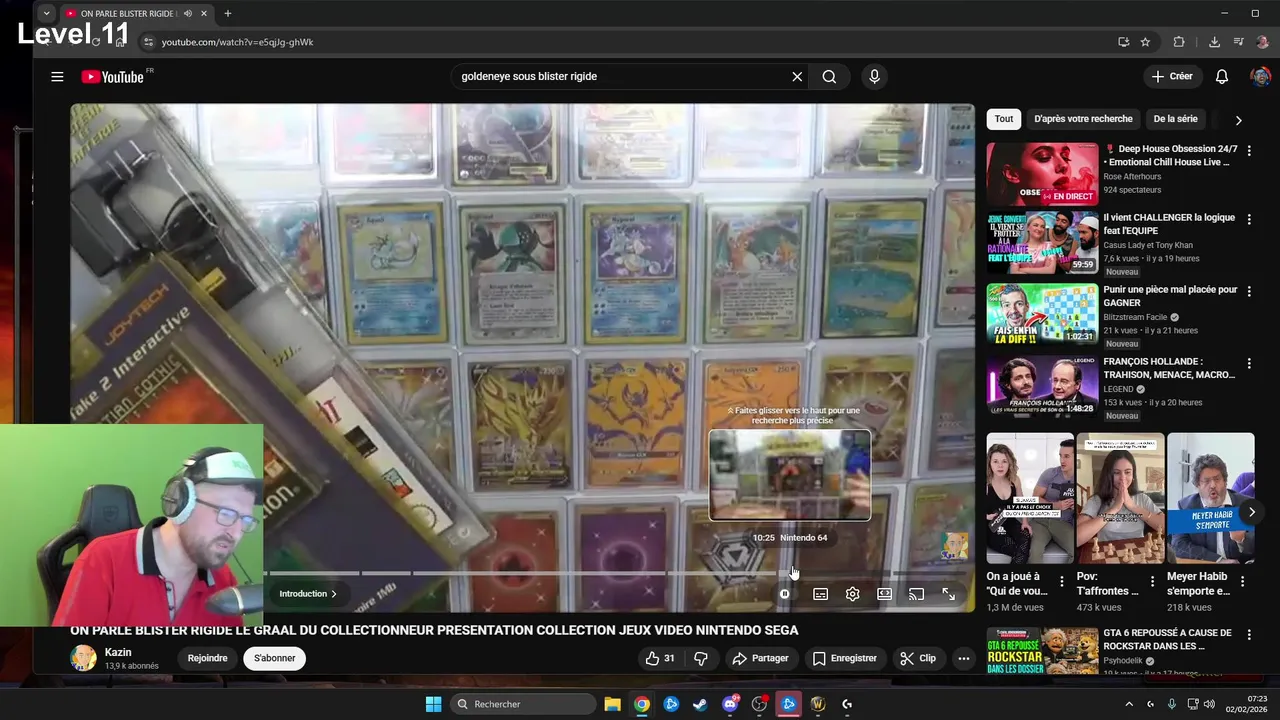Open File Explorer from the taskbar
Screen dimensions: 1280x720
[612, 704]
